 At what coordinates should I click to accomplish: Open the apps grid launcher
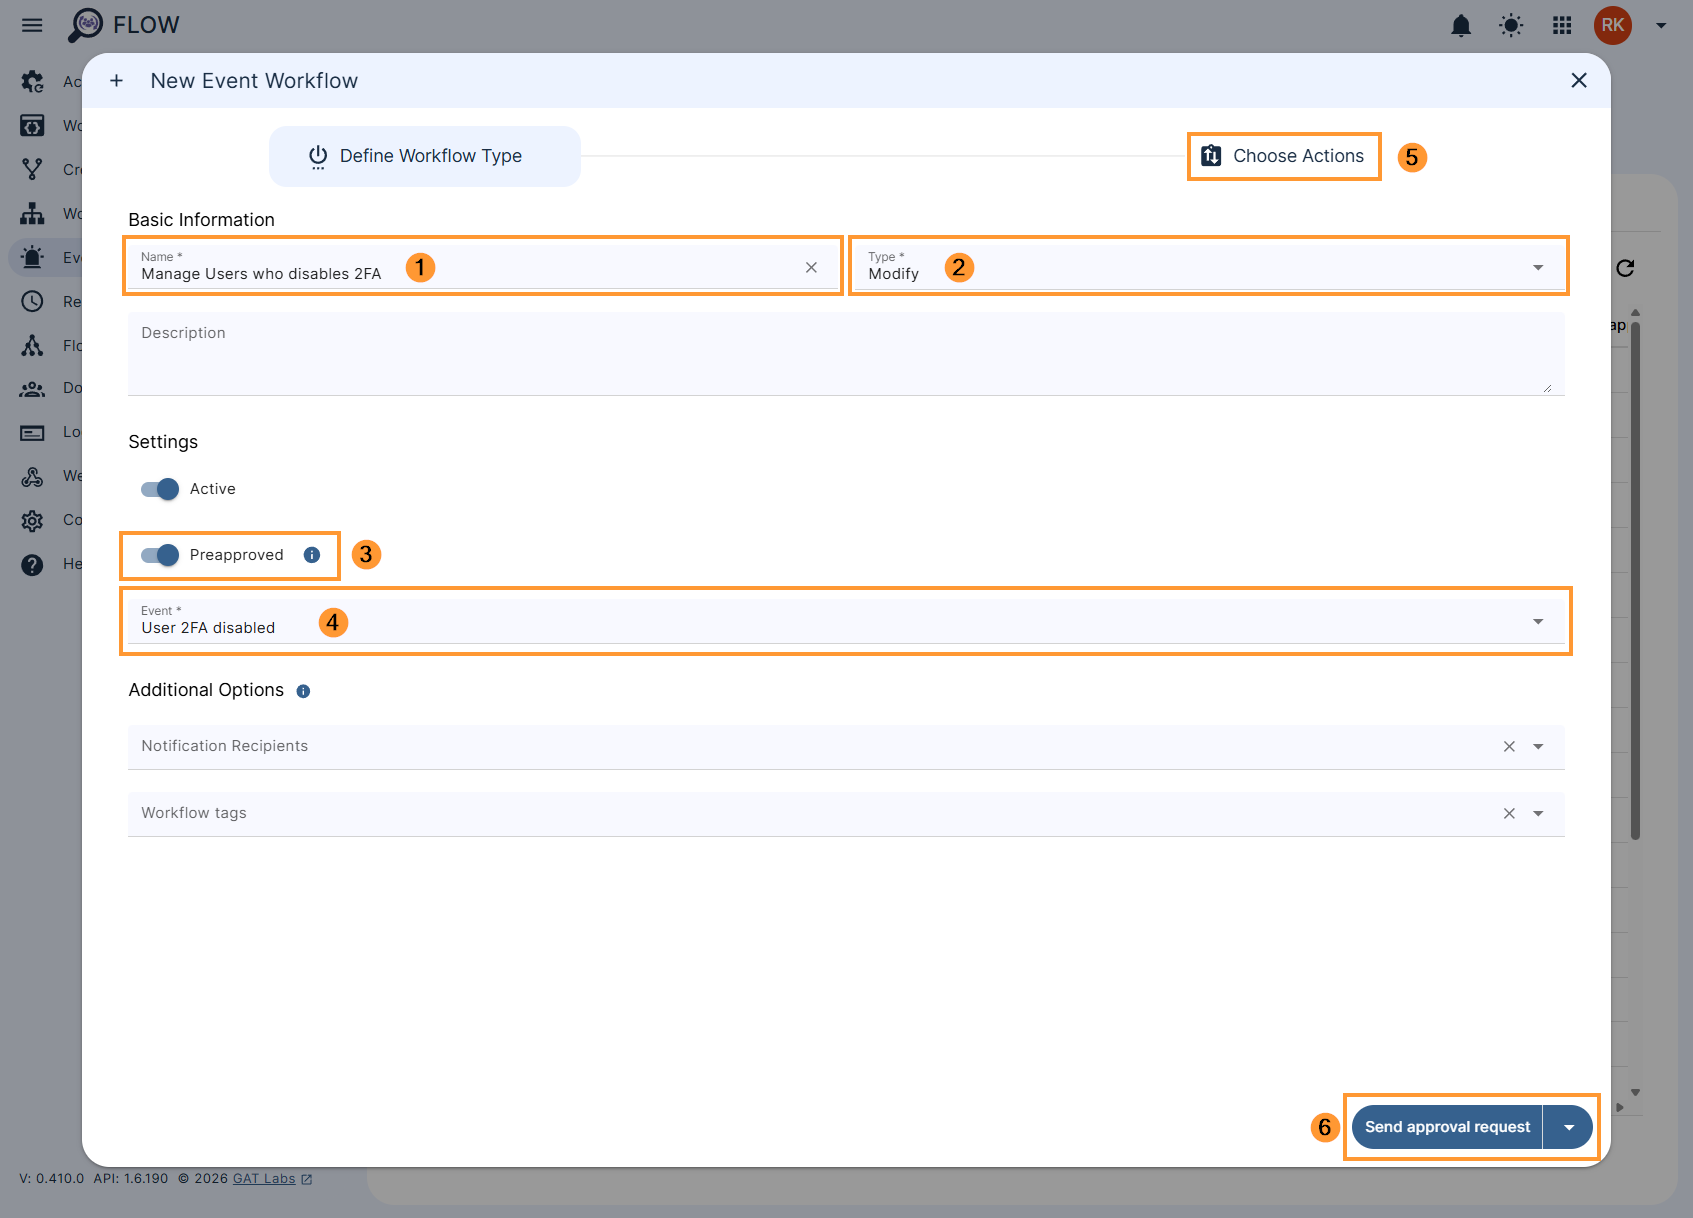tap(1561, 25)
